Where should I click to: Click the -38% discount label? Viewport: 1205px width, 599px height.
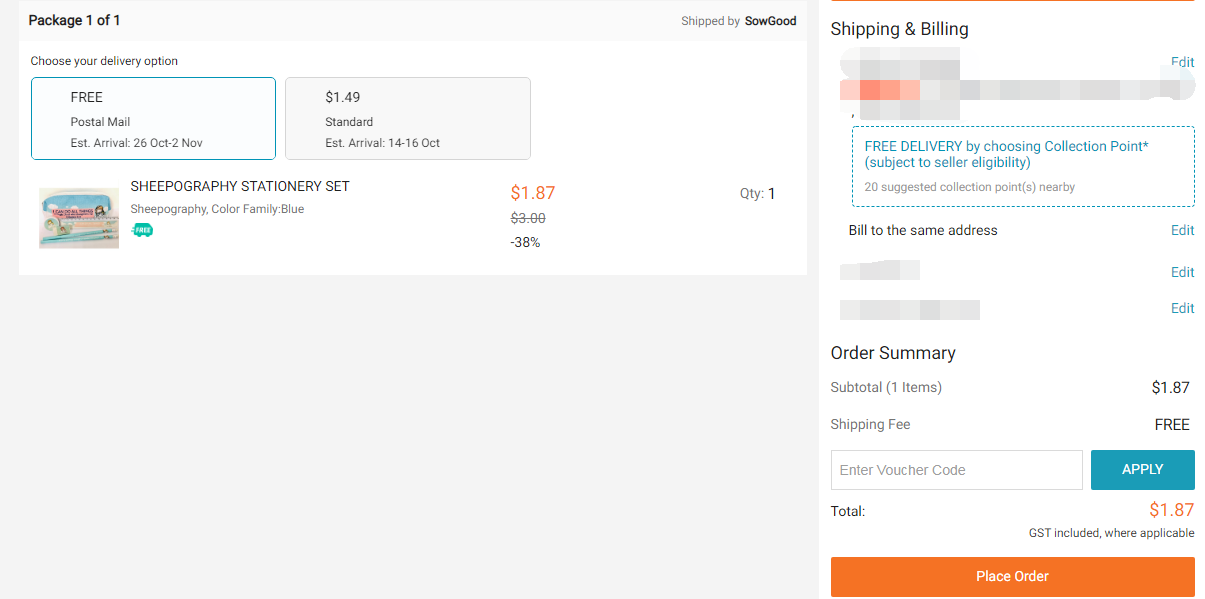(525, 242)
